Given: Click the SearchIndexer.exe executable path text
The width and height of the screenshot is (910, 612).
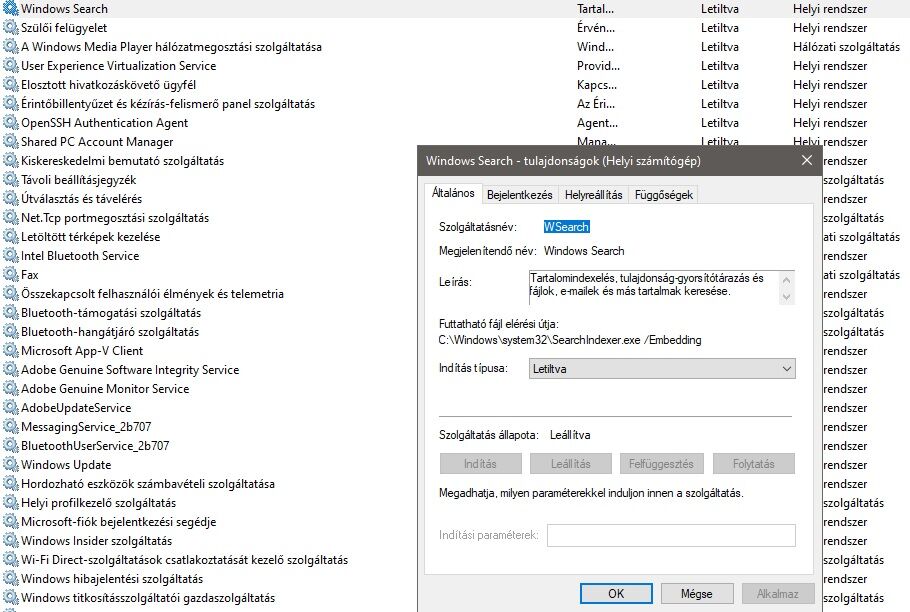Looking at the screenshot, I should pos(570,340).
